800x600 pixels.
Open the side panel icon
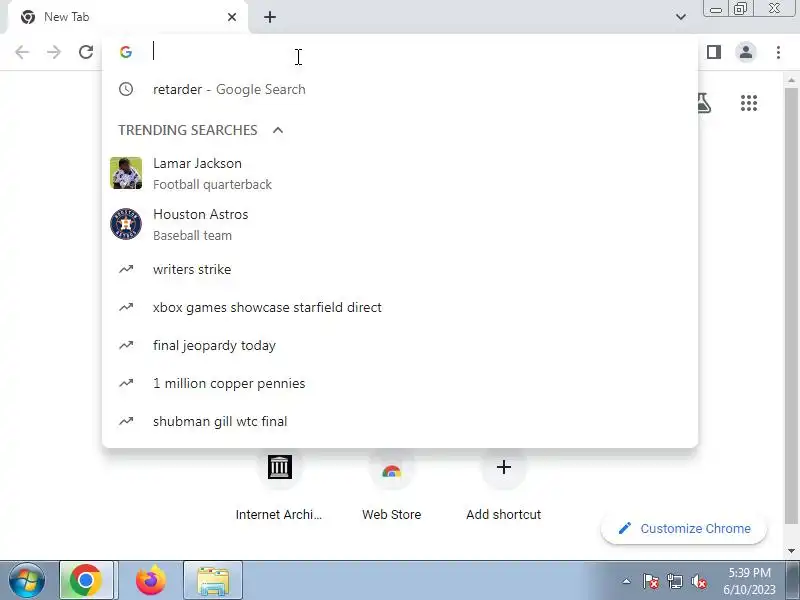tap(714, 52)
